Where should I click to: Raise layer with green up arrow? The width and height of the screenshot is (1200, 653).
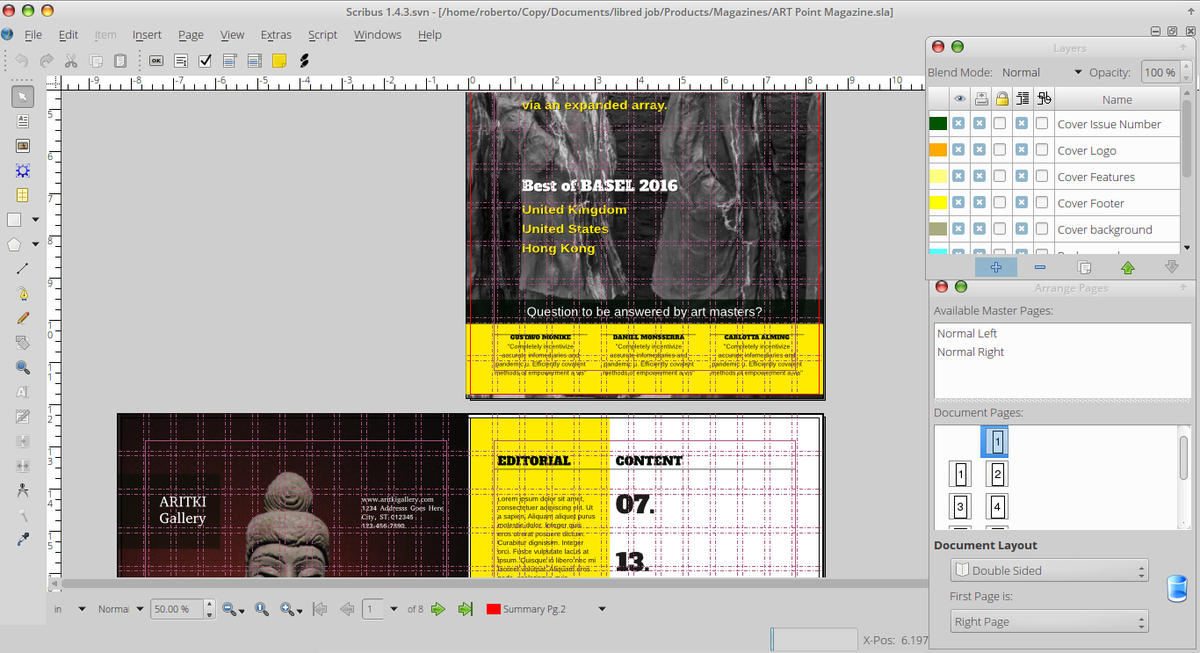(1128, 267)
